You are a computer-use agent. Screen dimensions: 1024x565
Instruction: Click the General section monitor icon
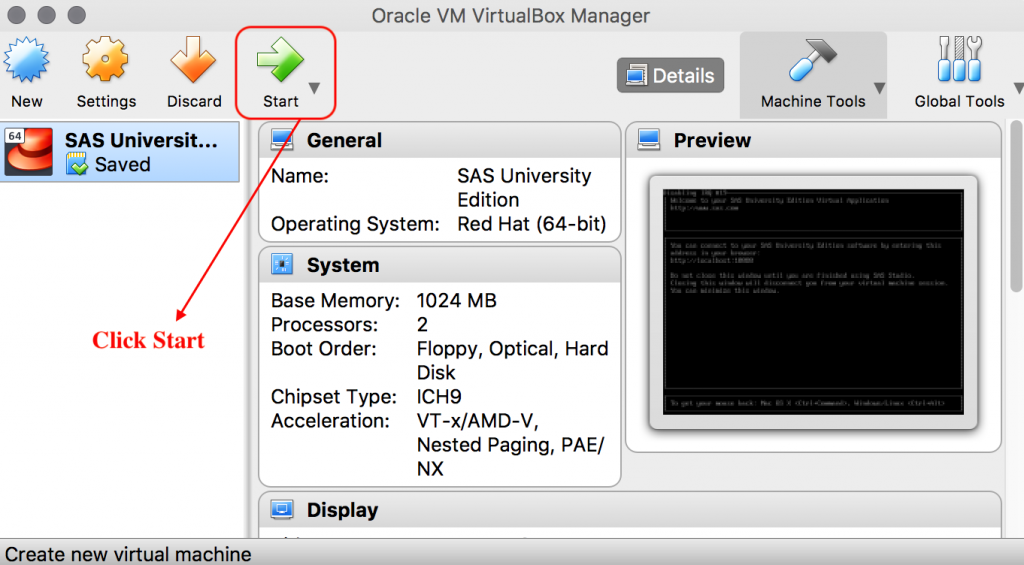(282, 140)
